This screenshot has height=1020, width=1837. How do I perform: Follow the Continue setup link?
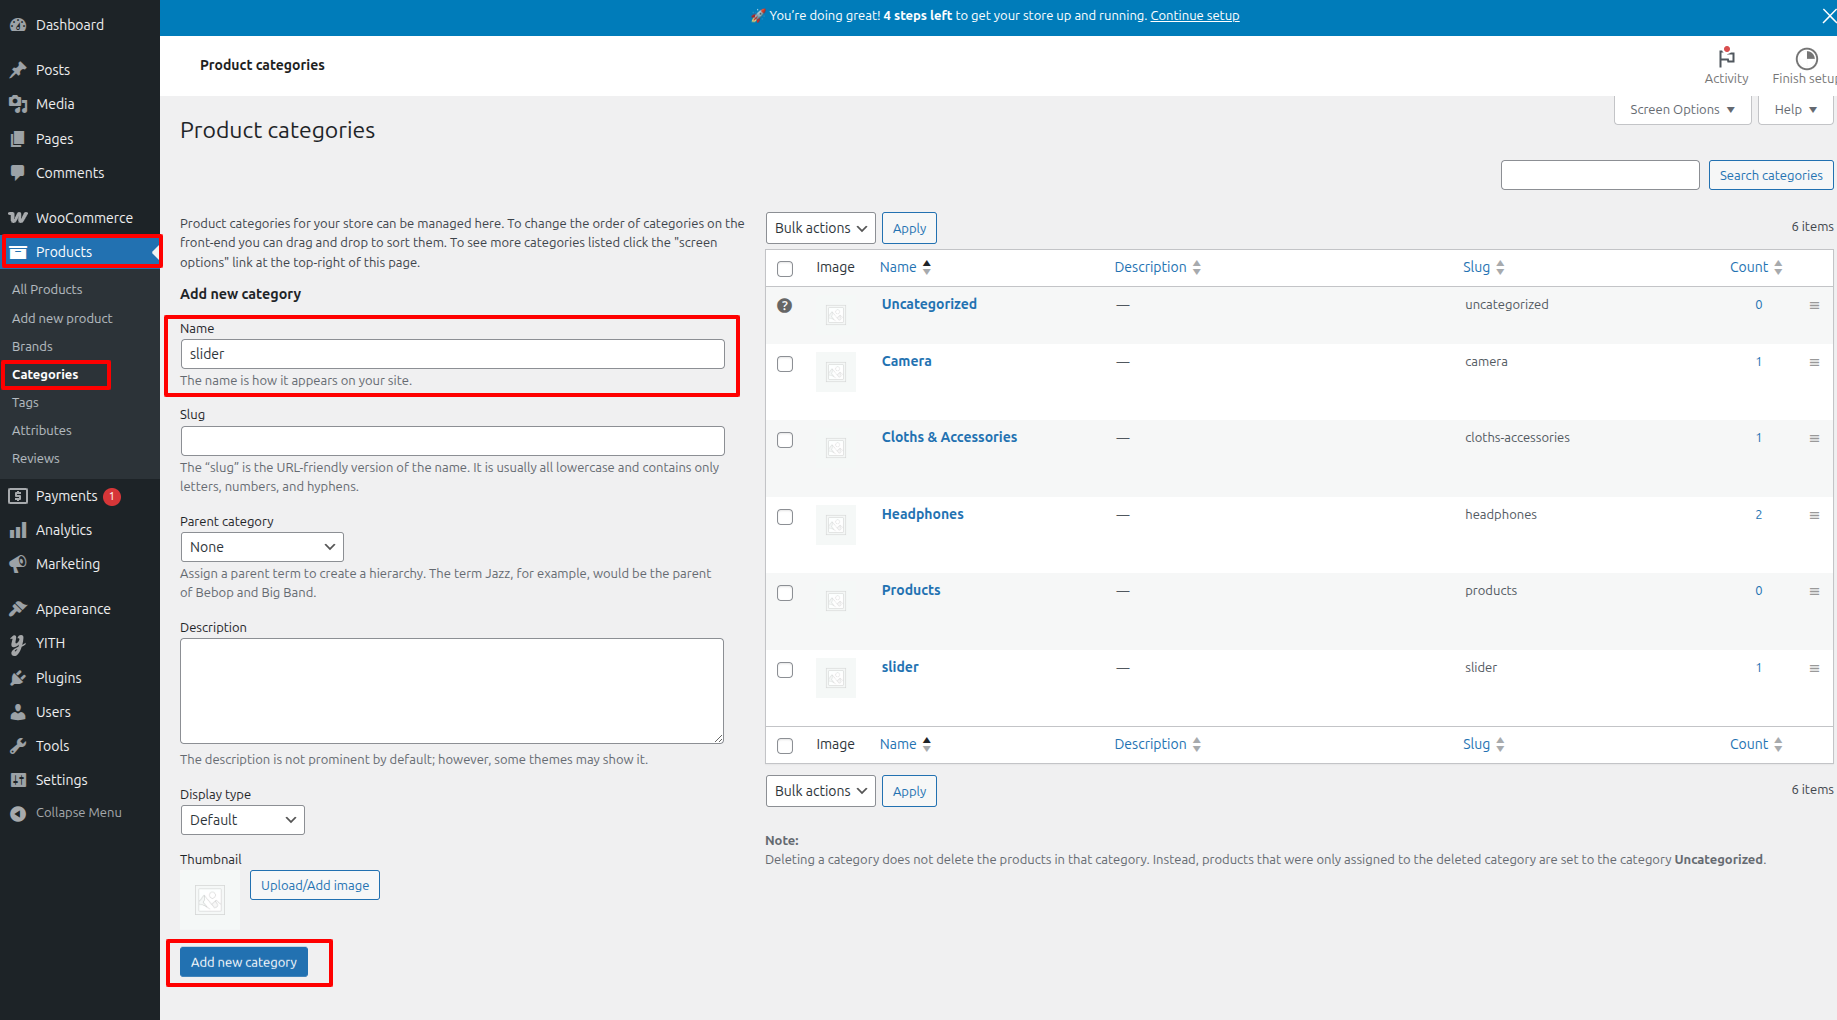[x=1194, y=16]
